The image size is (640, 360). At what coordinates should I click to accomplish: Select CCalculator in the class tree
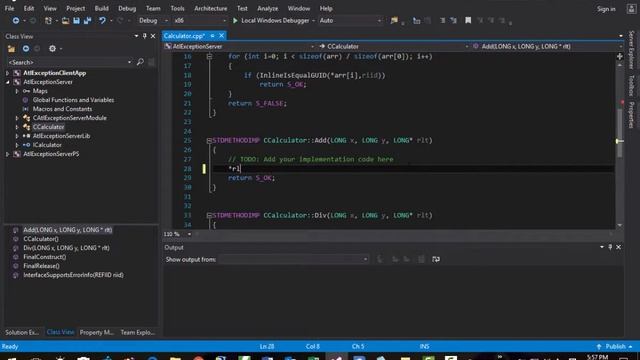pyautogui.click(x=48, y=127)
